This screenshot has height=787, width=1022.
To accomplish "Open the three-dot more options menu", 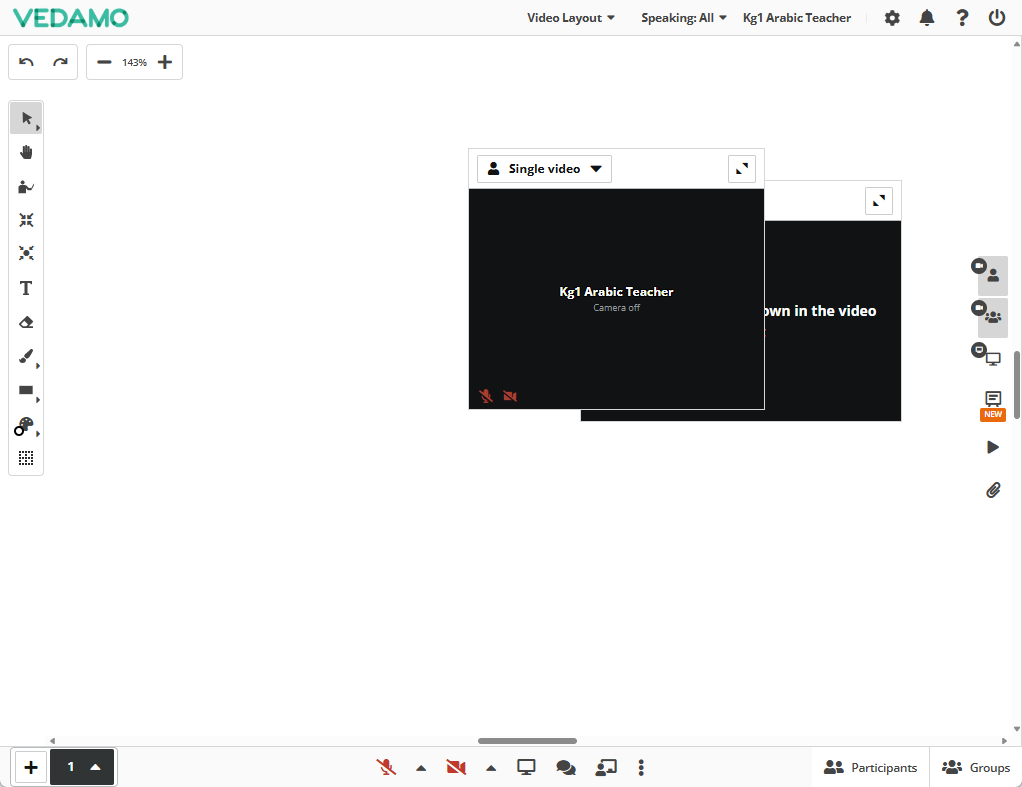I will tap(641, 767).
